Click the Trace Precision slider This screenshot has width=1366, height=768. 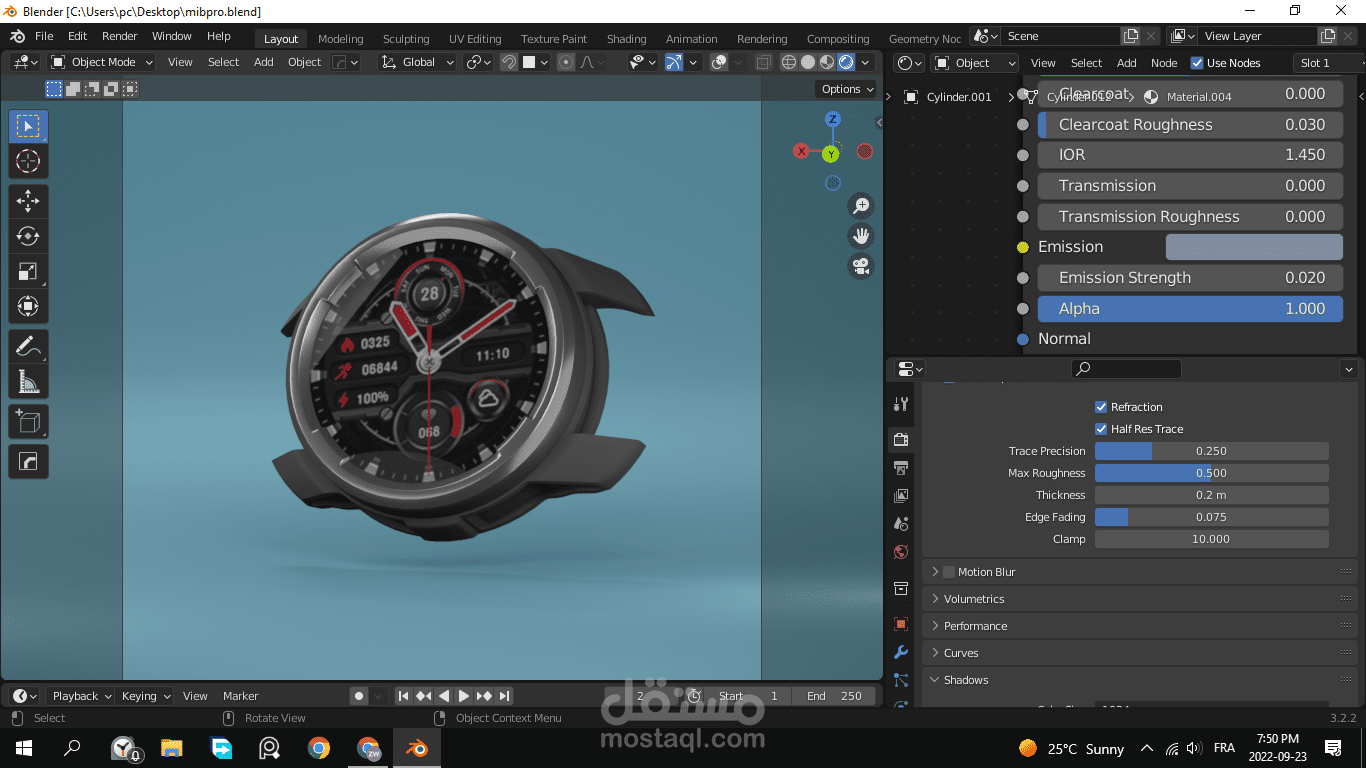tap(1212, 451)
